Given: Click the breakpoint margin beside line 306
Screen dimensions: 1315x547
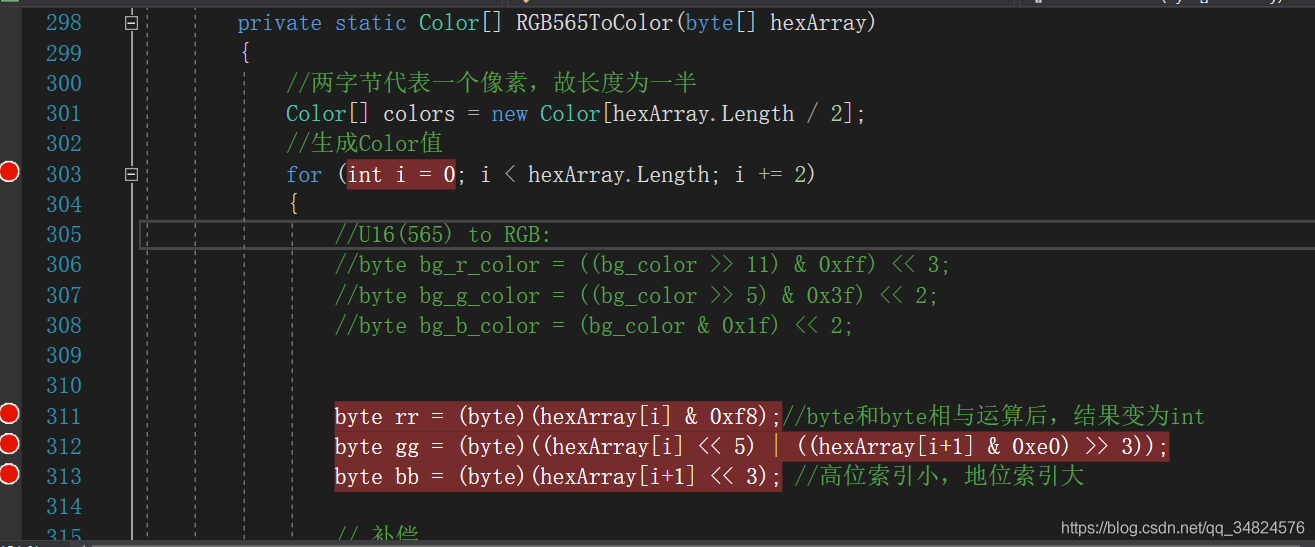Looking at the screenshot, I should click(x=10, y=265).
